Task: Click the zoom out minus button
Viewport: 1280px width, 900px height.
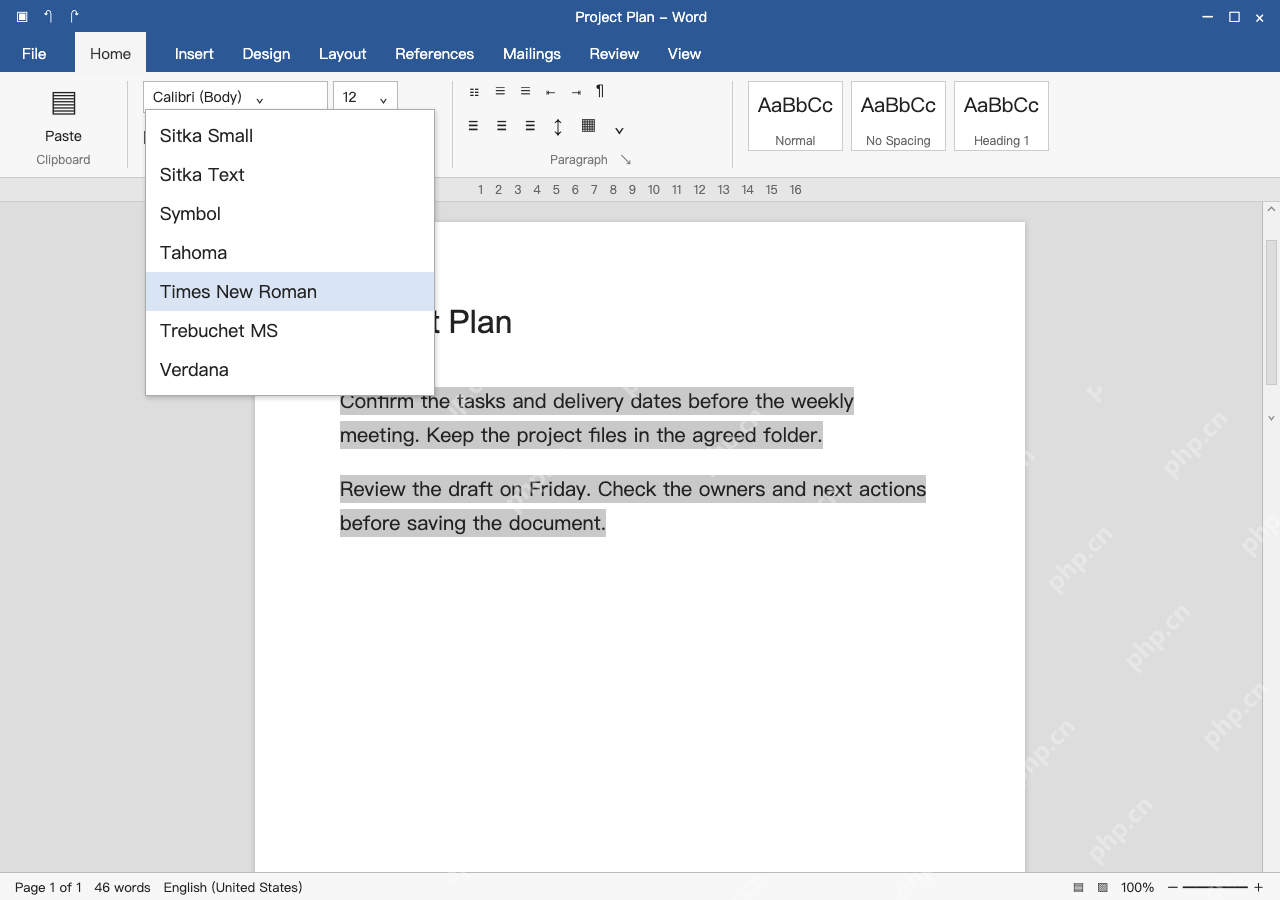Action: point(1173,888)
